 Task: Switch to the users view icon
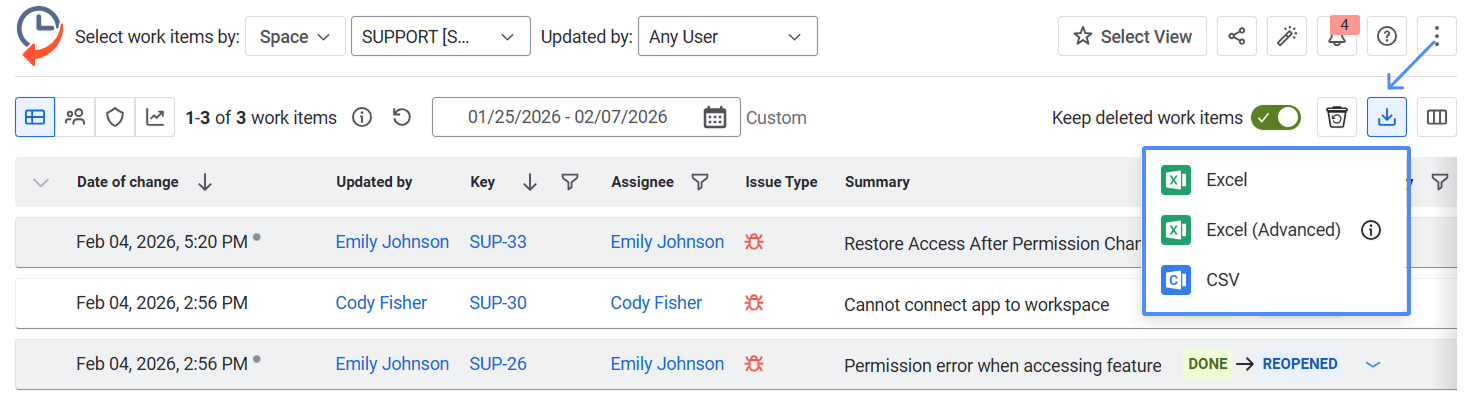[x=75, y=117]
